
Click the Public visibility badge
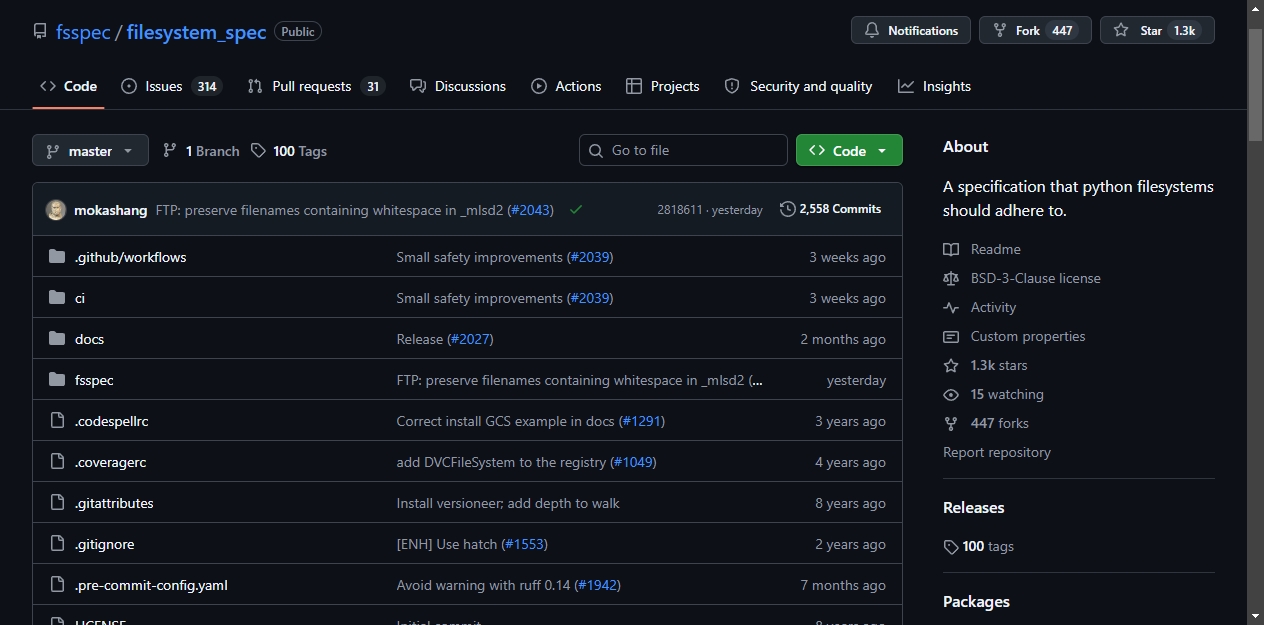point(298,32)
